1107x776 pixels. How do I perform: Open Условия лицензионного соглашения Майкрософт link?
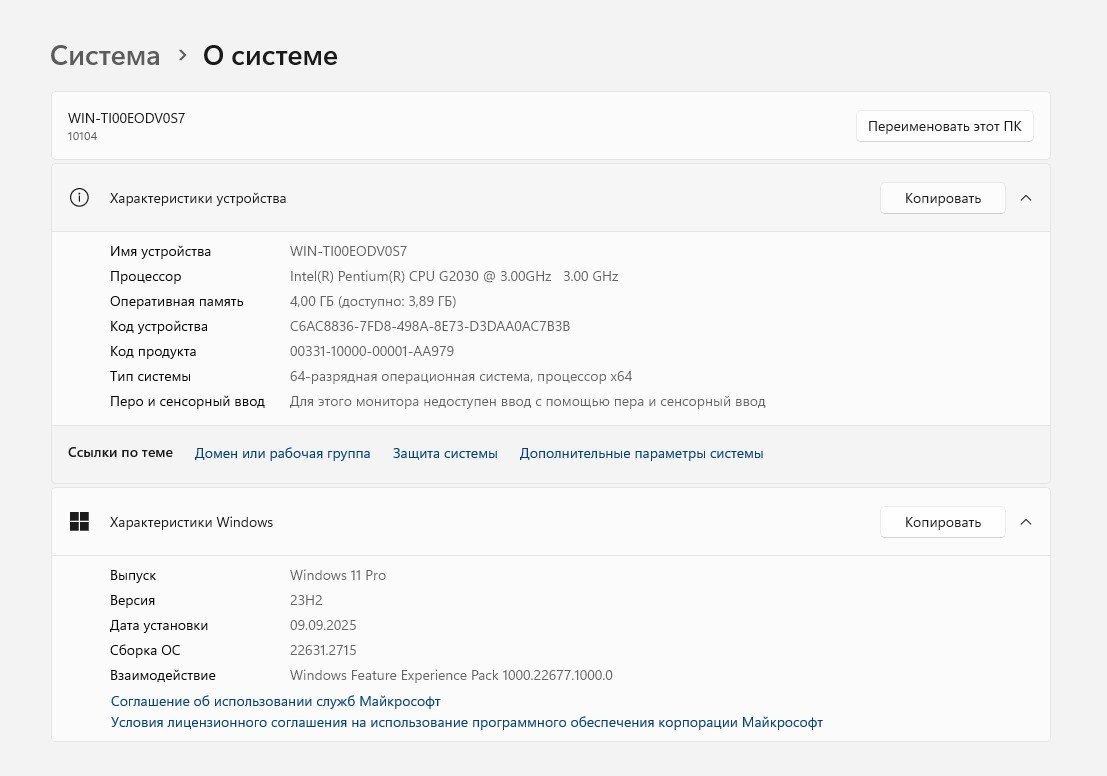467,722
